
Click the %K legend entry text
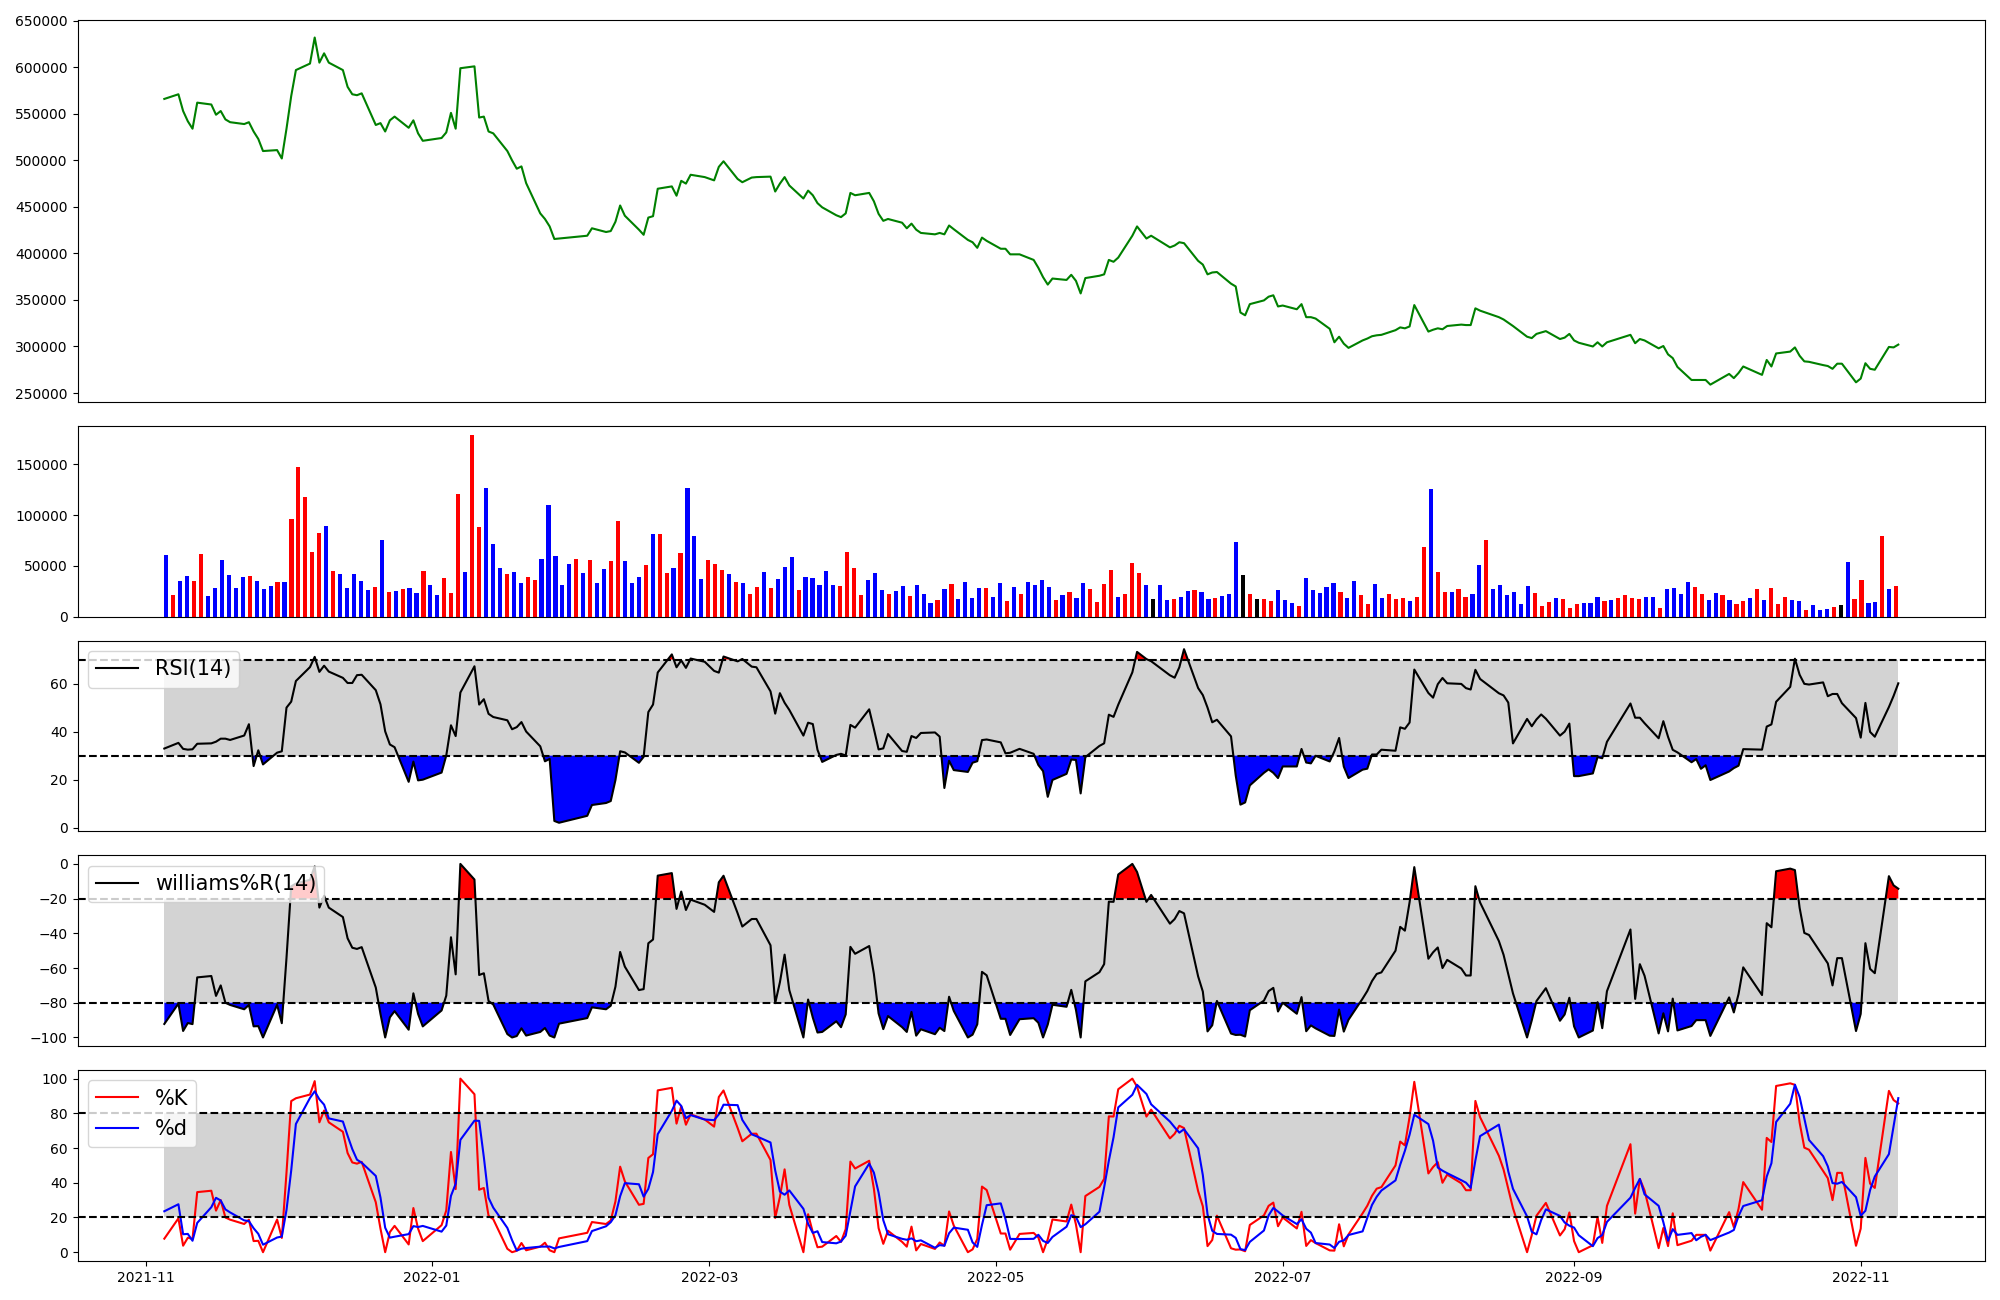pos(171,1098)
